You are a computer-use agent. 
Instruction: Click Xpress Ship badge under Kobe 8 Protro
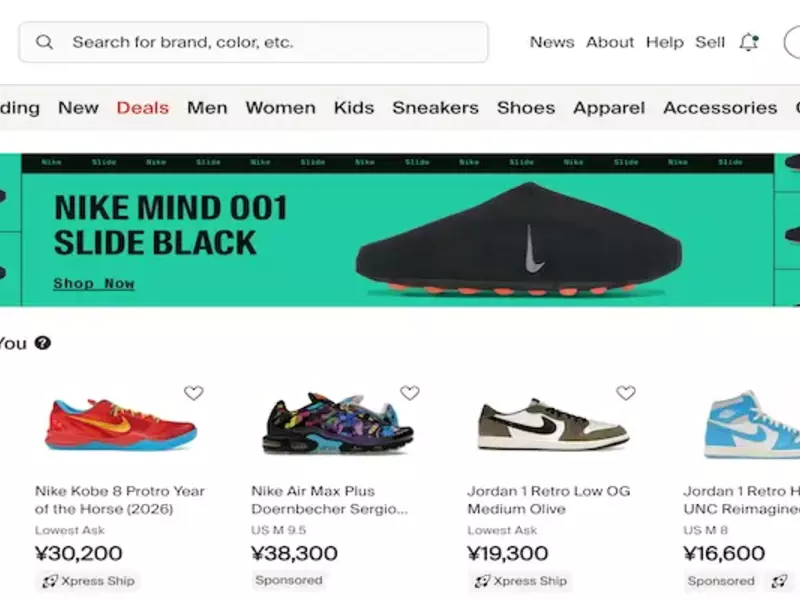pos(86,581)
